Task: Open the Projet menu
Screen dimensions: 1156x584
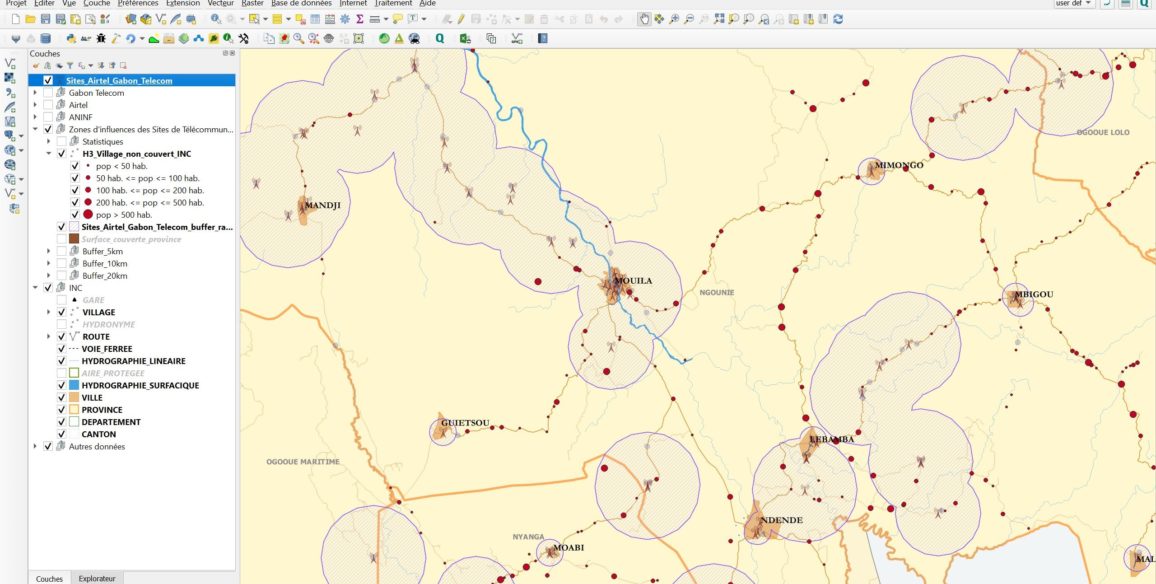Action: [15, 4]
